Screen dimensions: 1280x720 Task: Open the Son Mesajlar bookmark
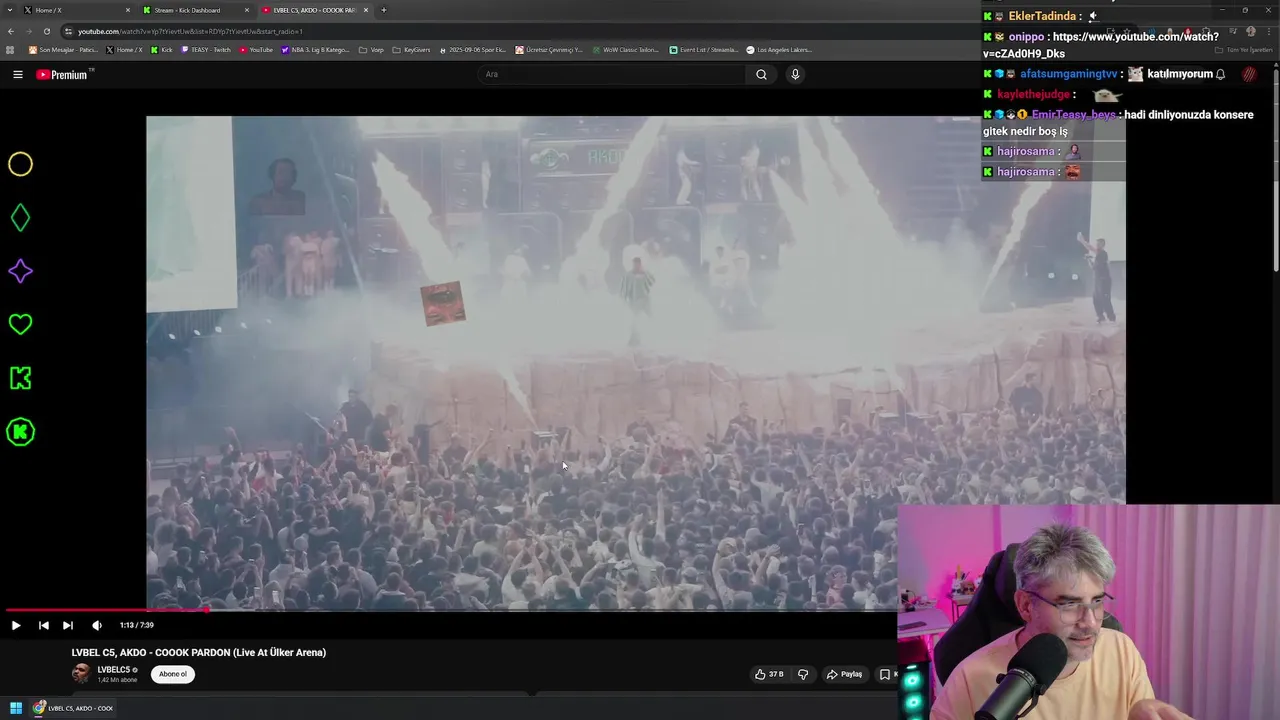click(63, 49)
